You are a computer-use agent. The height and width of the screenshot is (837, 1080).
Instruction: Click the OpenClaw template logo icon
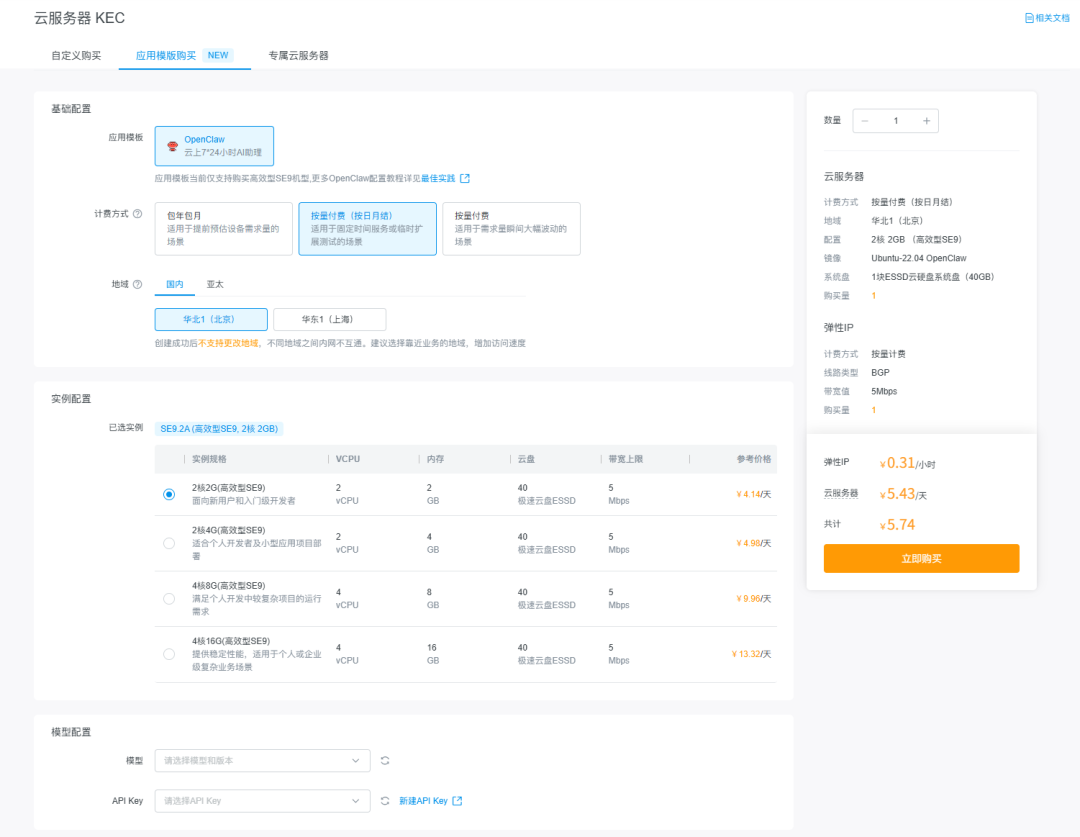point(172,146)
